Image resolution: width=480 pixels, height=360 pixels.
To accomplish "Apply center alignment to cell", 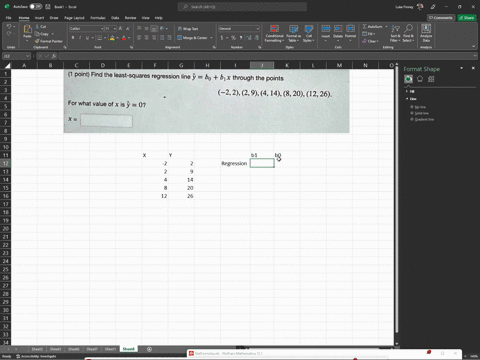I will click(146, 38).
